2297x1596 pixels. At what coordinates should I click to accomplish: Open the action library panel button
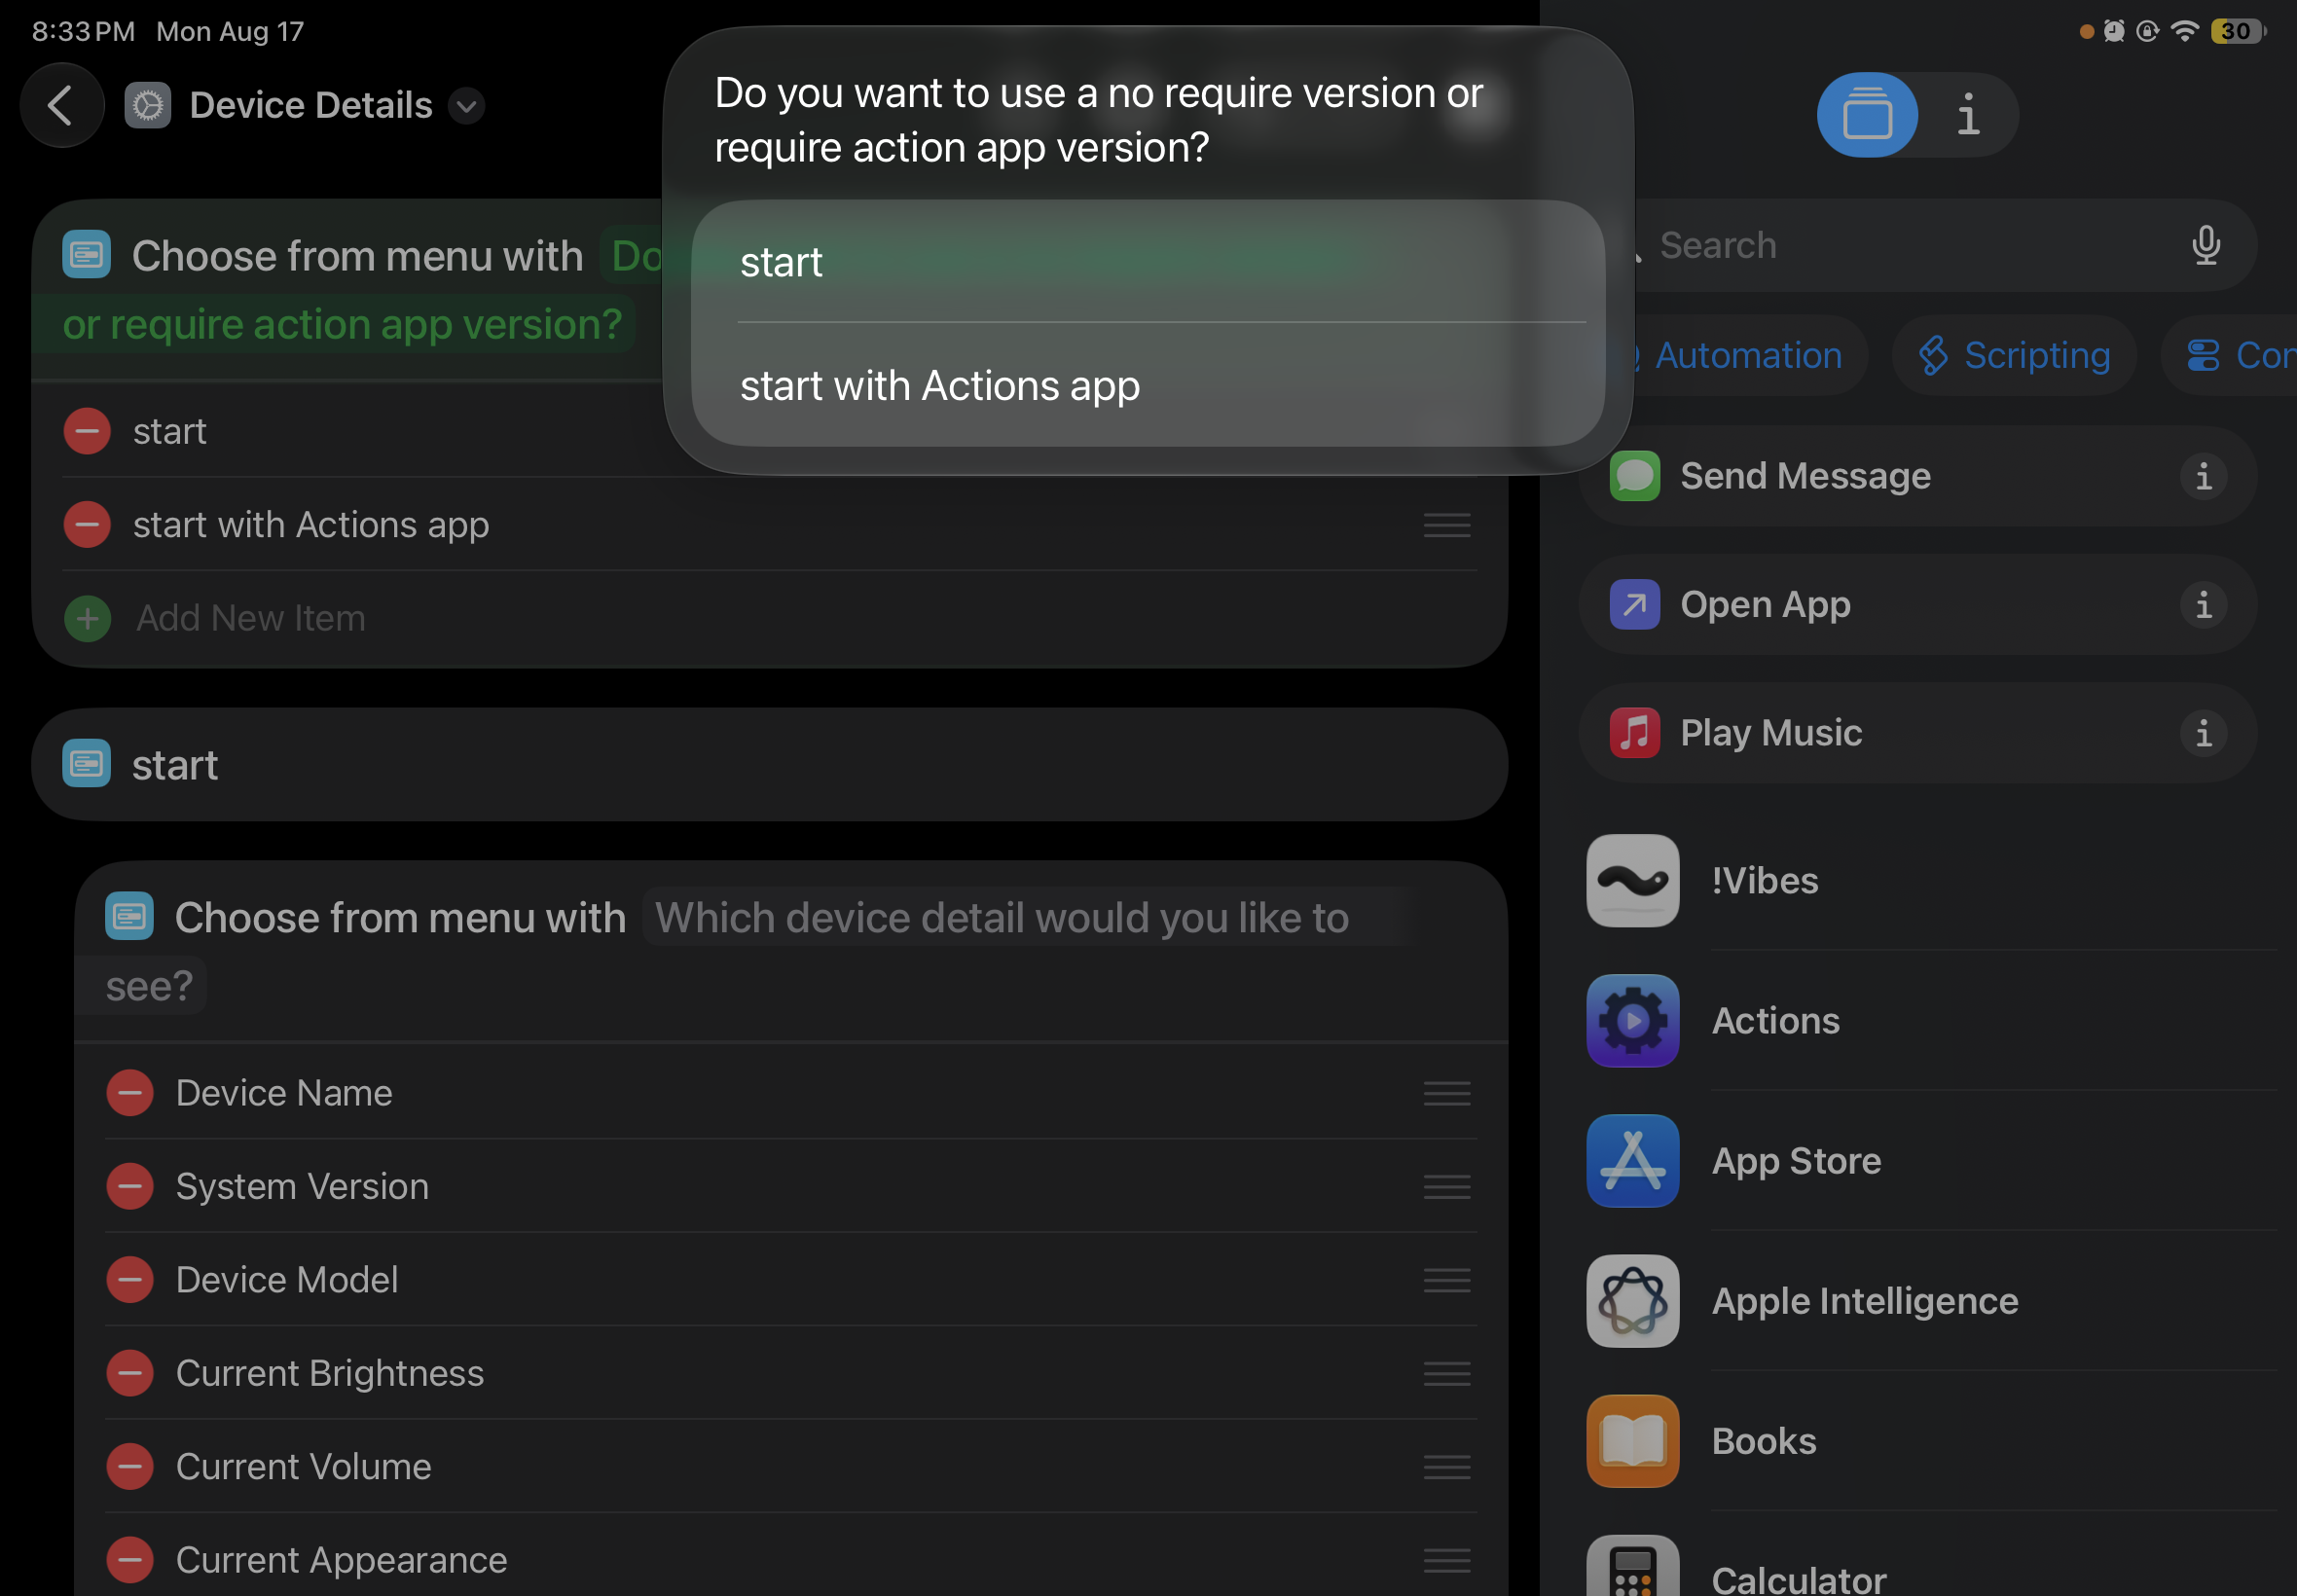[1866, 115]
